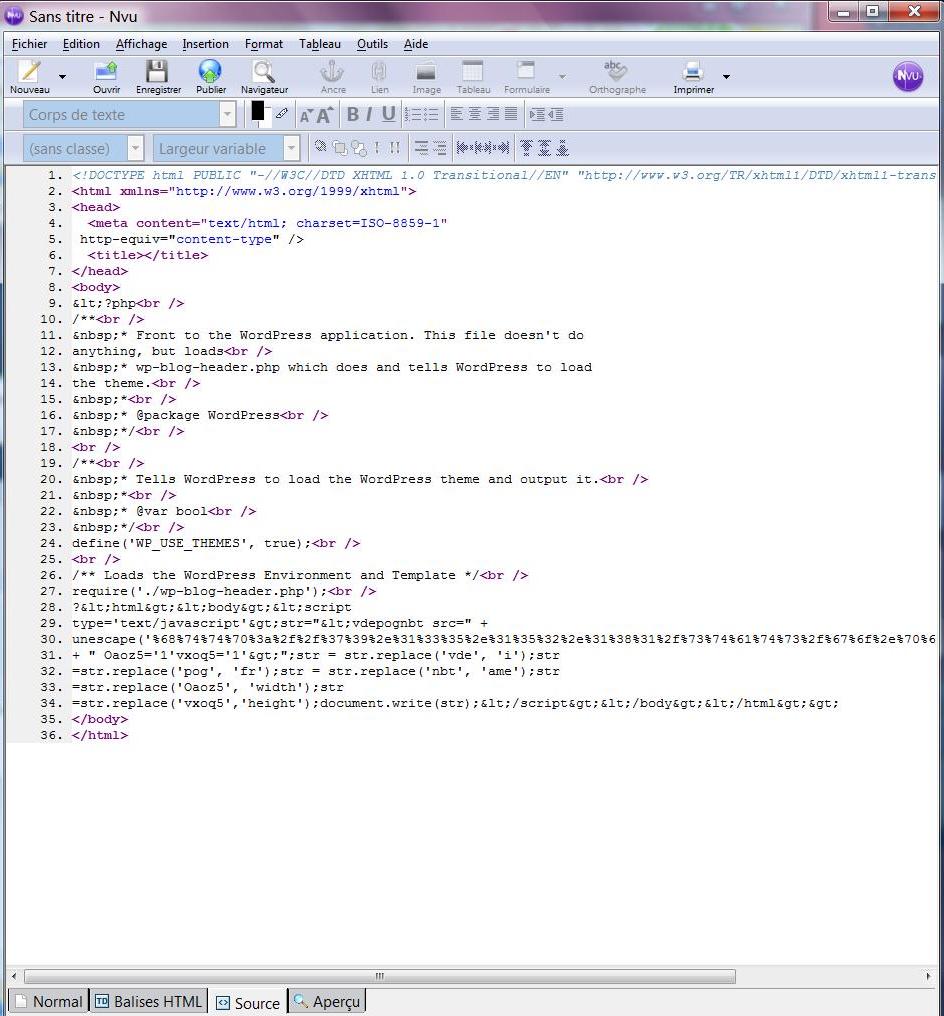Image resolution: width=944 pixels, height=1016 pixels.
Task: Toggle align right
Action: [x=493, y=114]
